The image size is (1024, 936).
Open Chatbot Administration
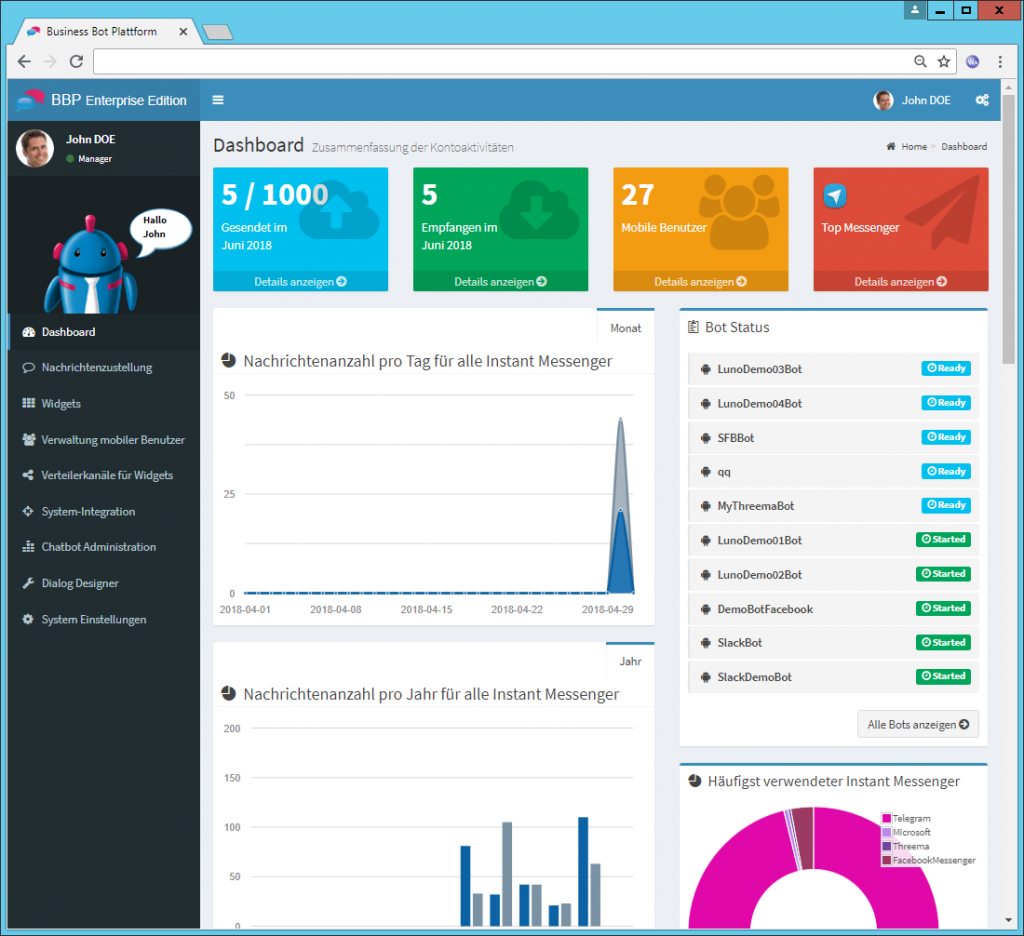(x=104, y=547)
